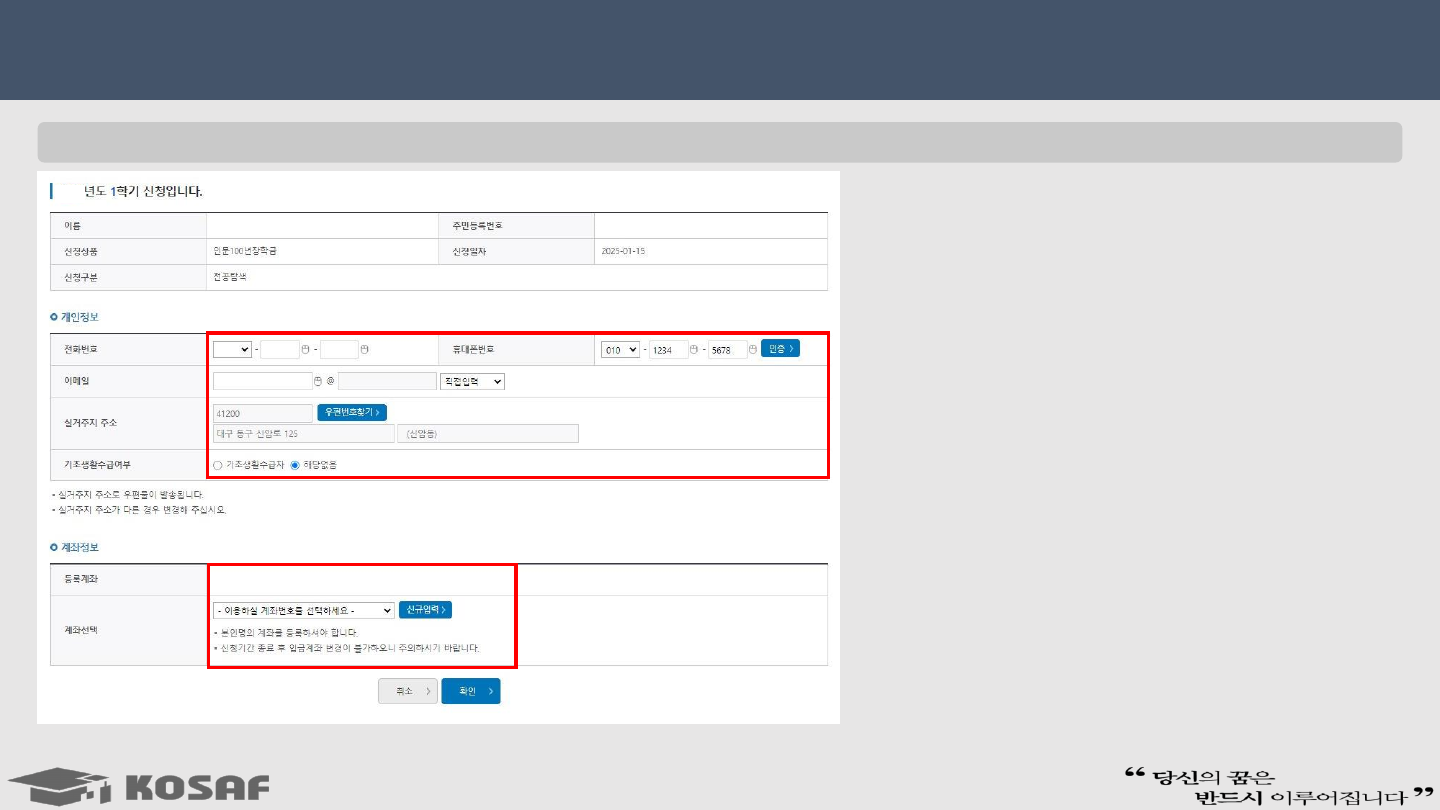The height and width of the screenshot is (810, 1440).
Task: Click the 취소 cancel button
Action: point(407,691)
